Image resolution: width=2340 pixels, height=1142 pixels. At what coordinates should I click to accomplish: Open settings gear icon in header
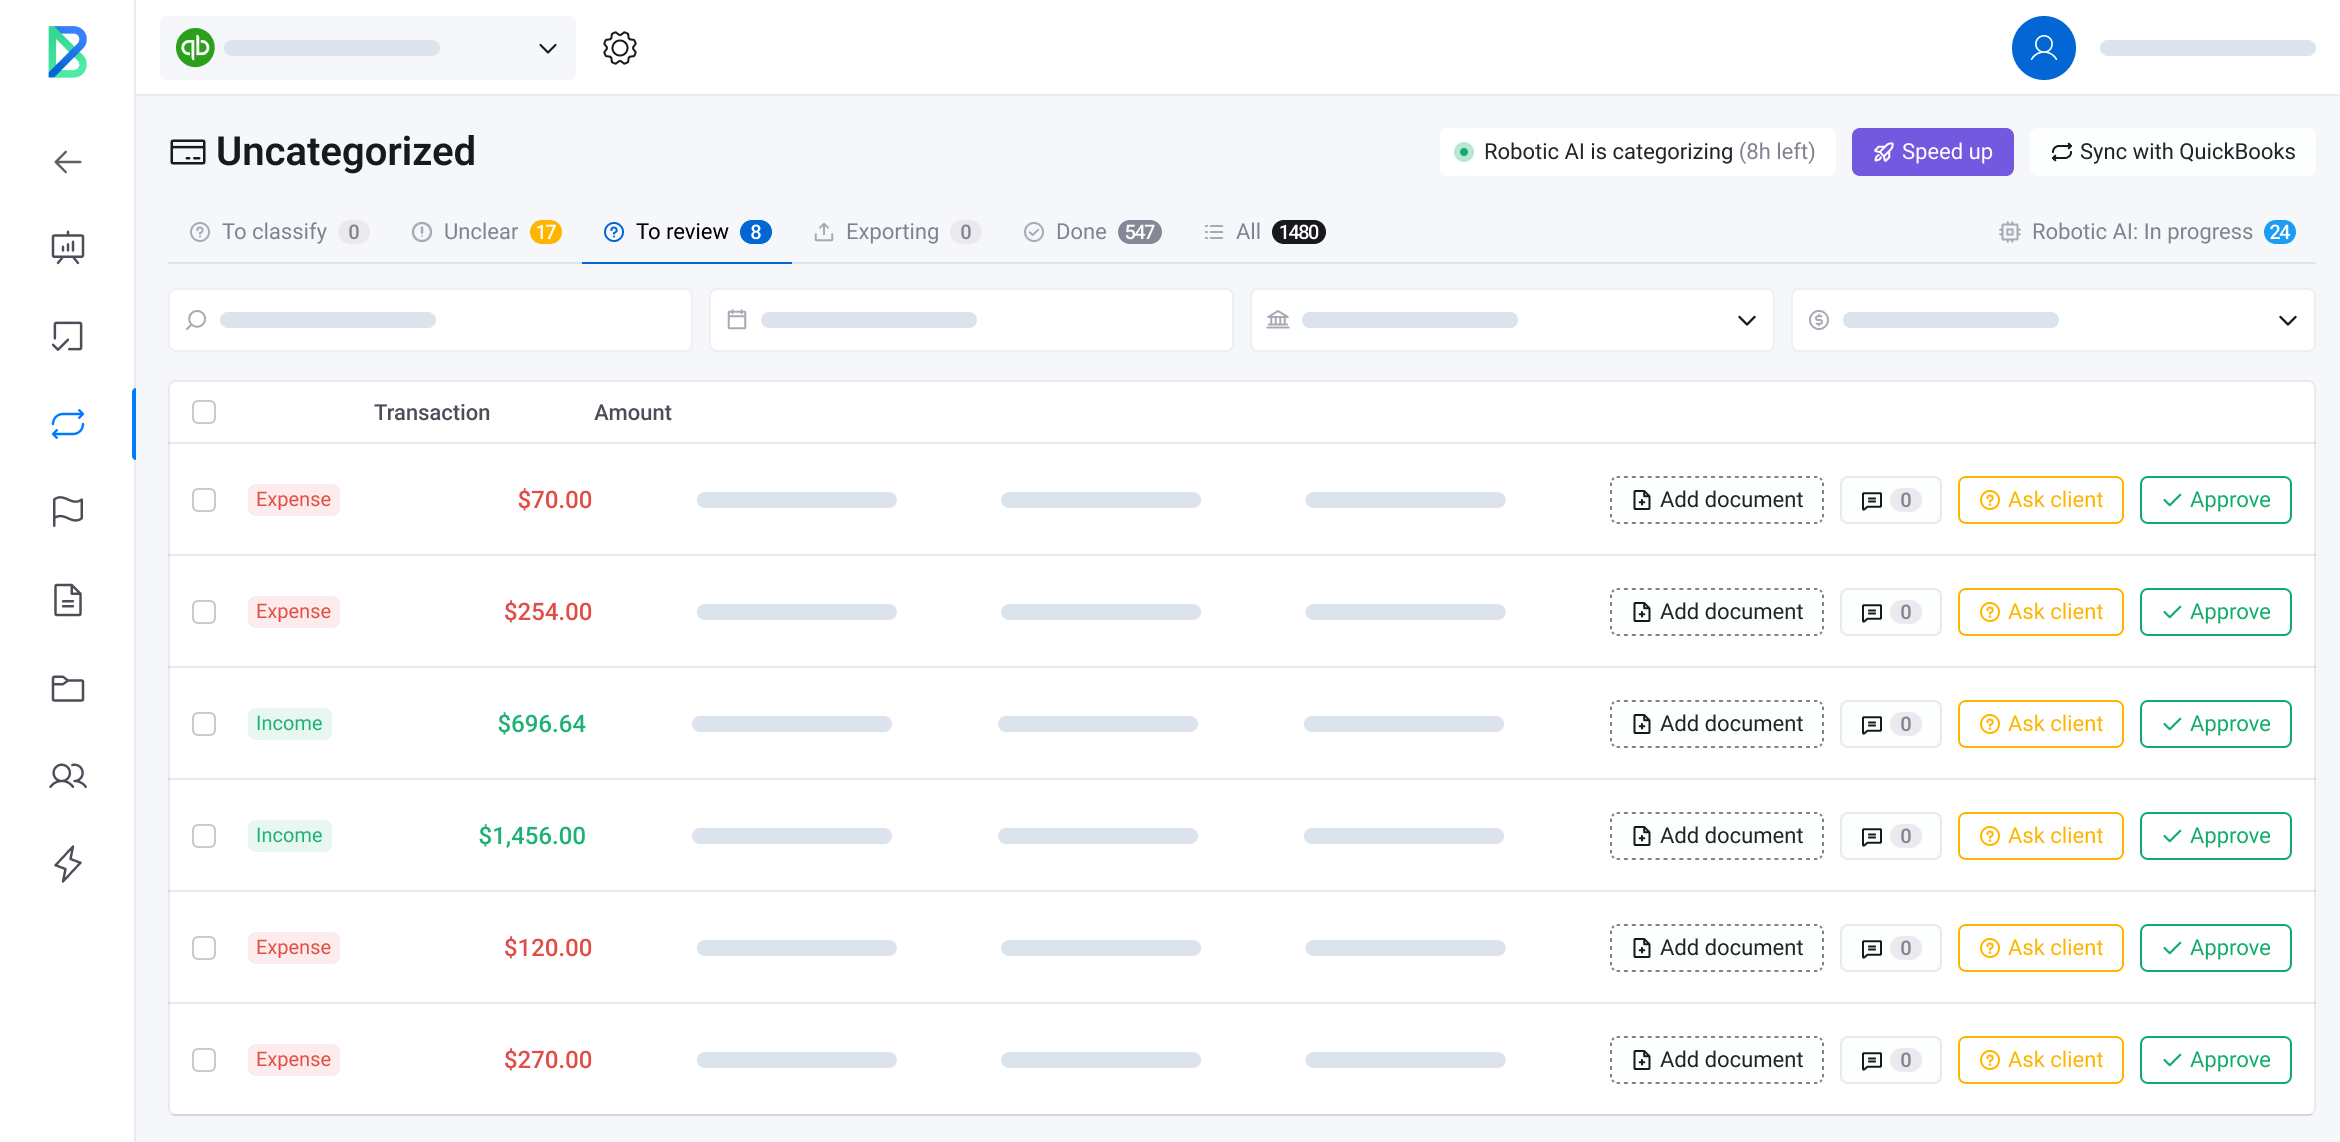coord(619,48)
